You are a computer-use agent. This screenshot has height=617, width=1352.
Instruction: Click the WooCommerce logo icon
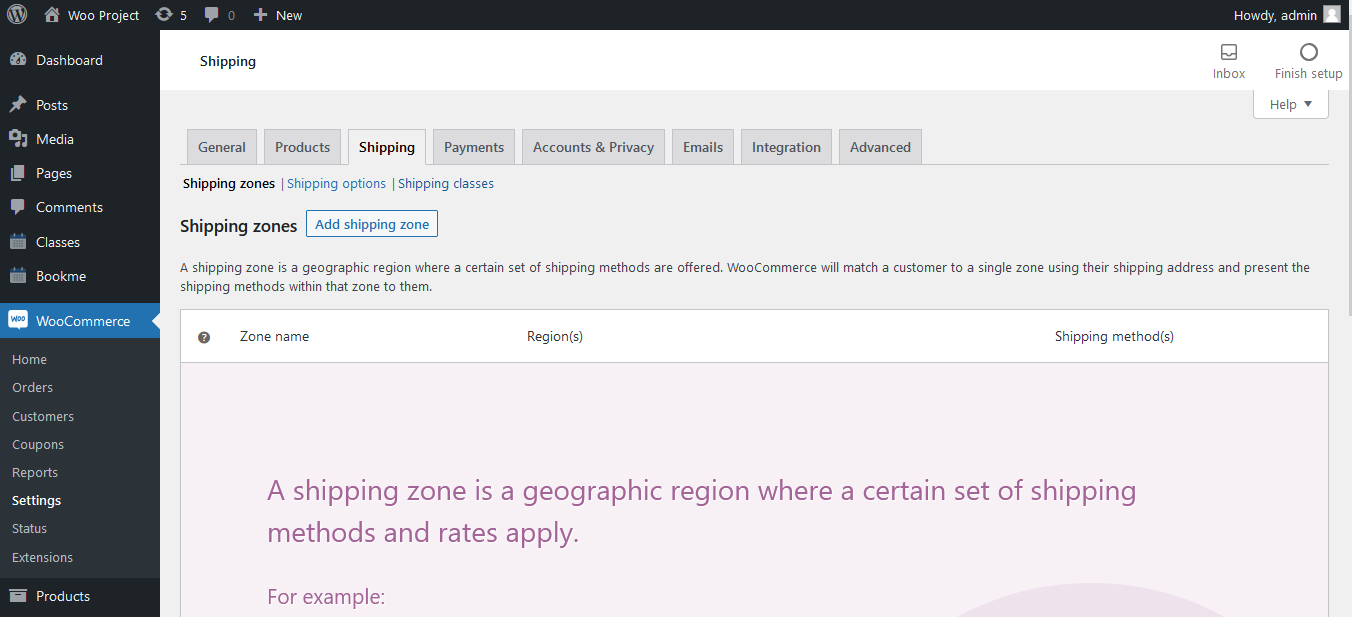(x=18, y=320)
